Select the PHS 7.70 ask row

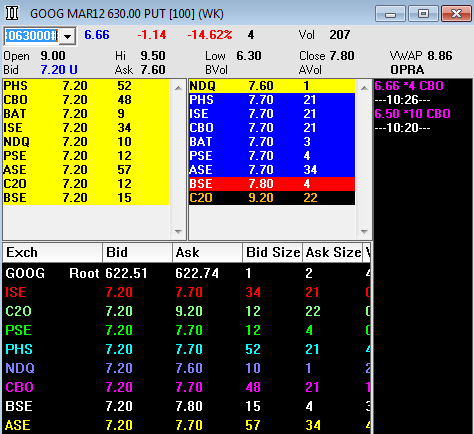[x=272, y=100]
